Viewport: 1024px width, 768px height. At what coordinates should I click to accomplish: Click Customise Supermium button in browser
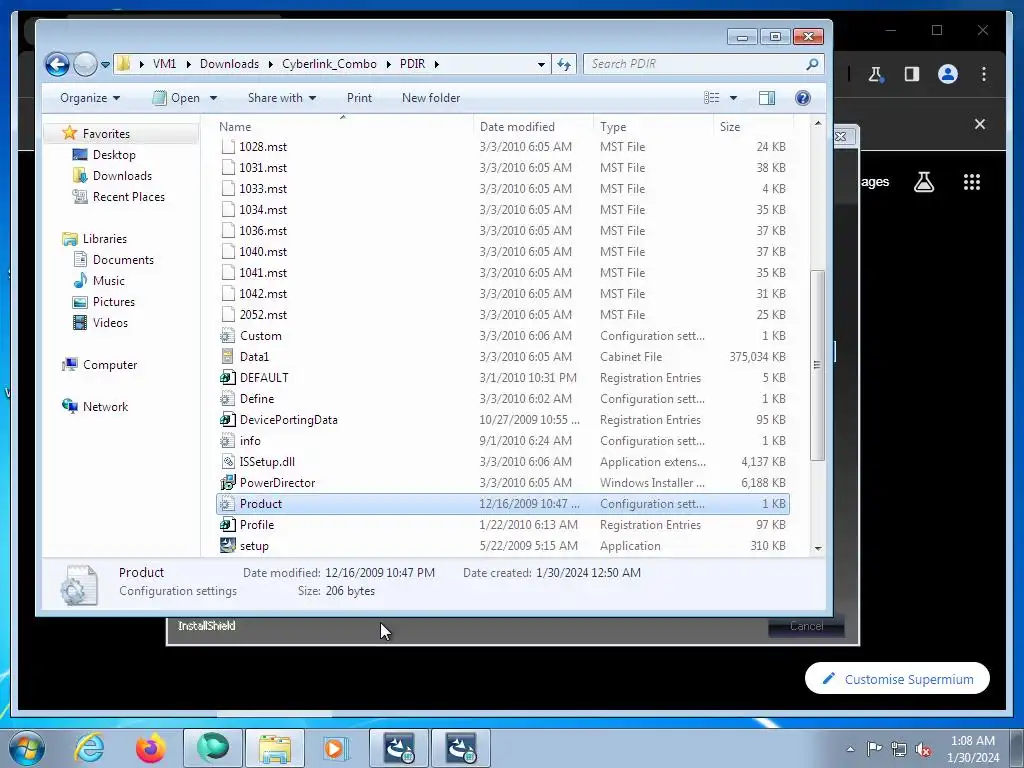coord(897,679)
